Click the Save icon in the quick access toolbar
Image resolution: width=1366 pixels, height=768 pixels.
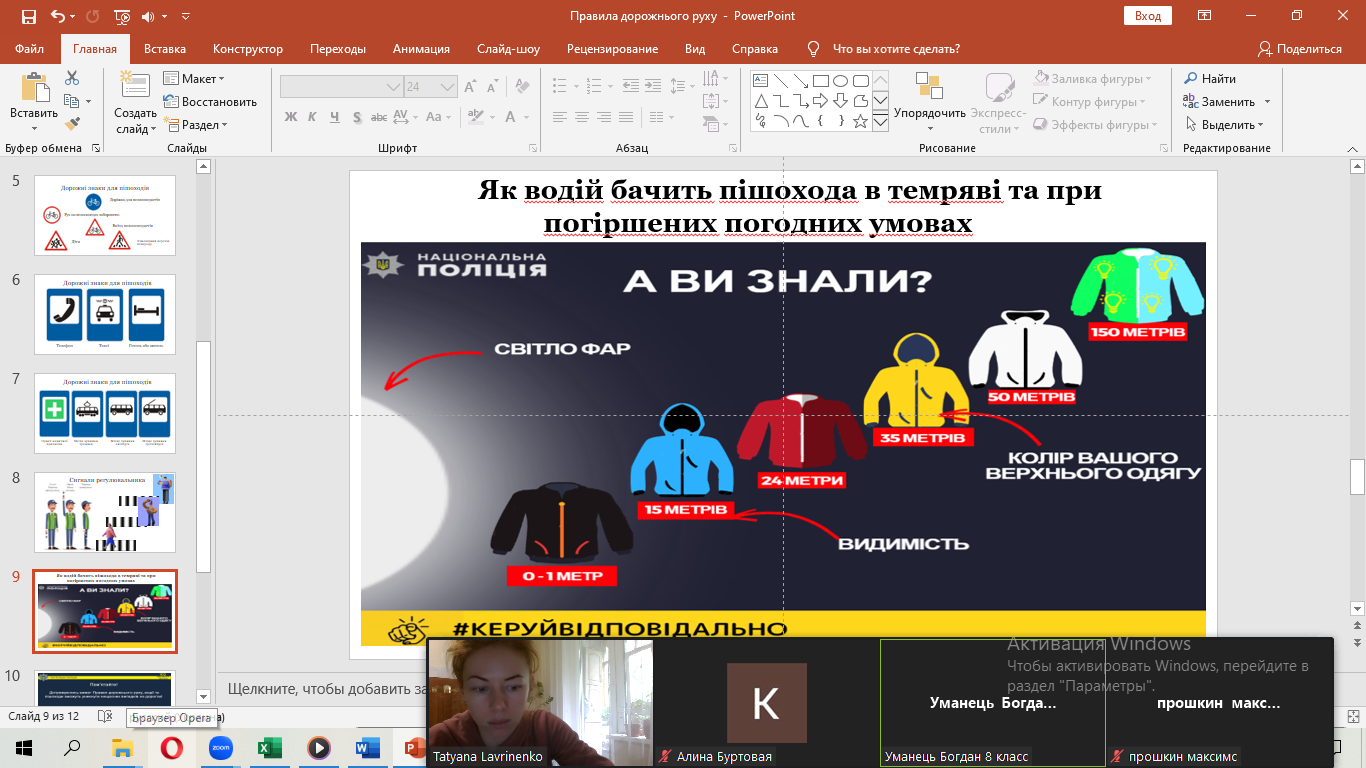click(x=28, y=16)
